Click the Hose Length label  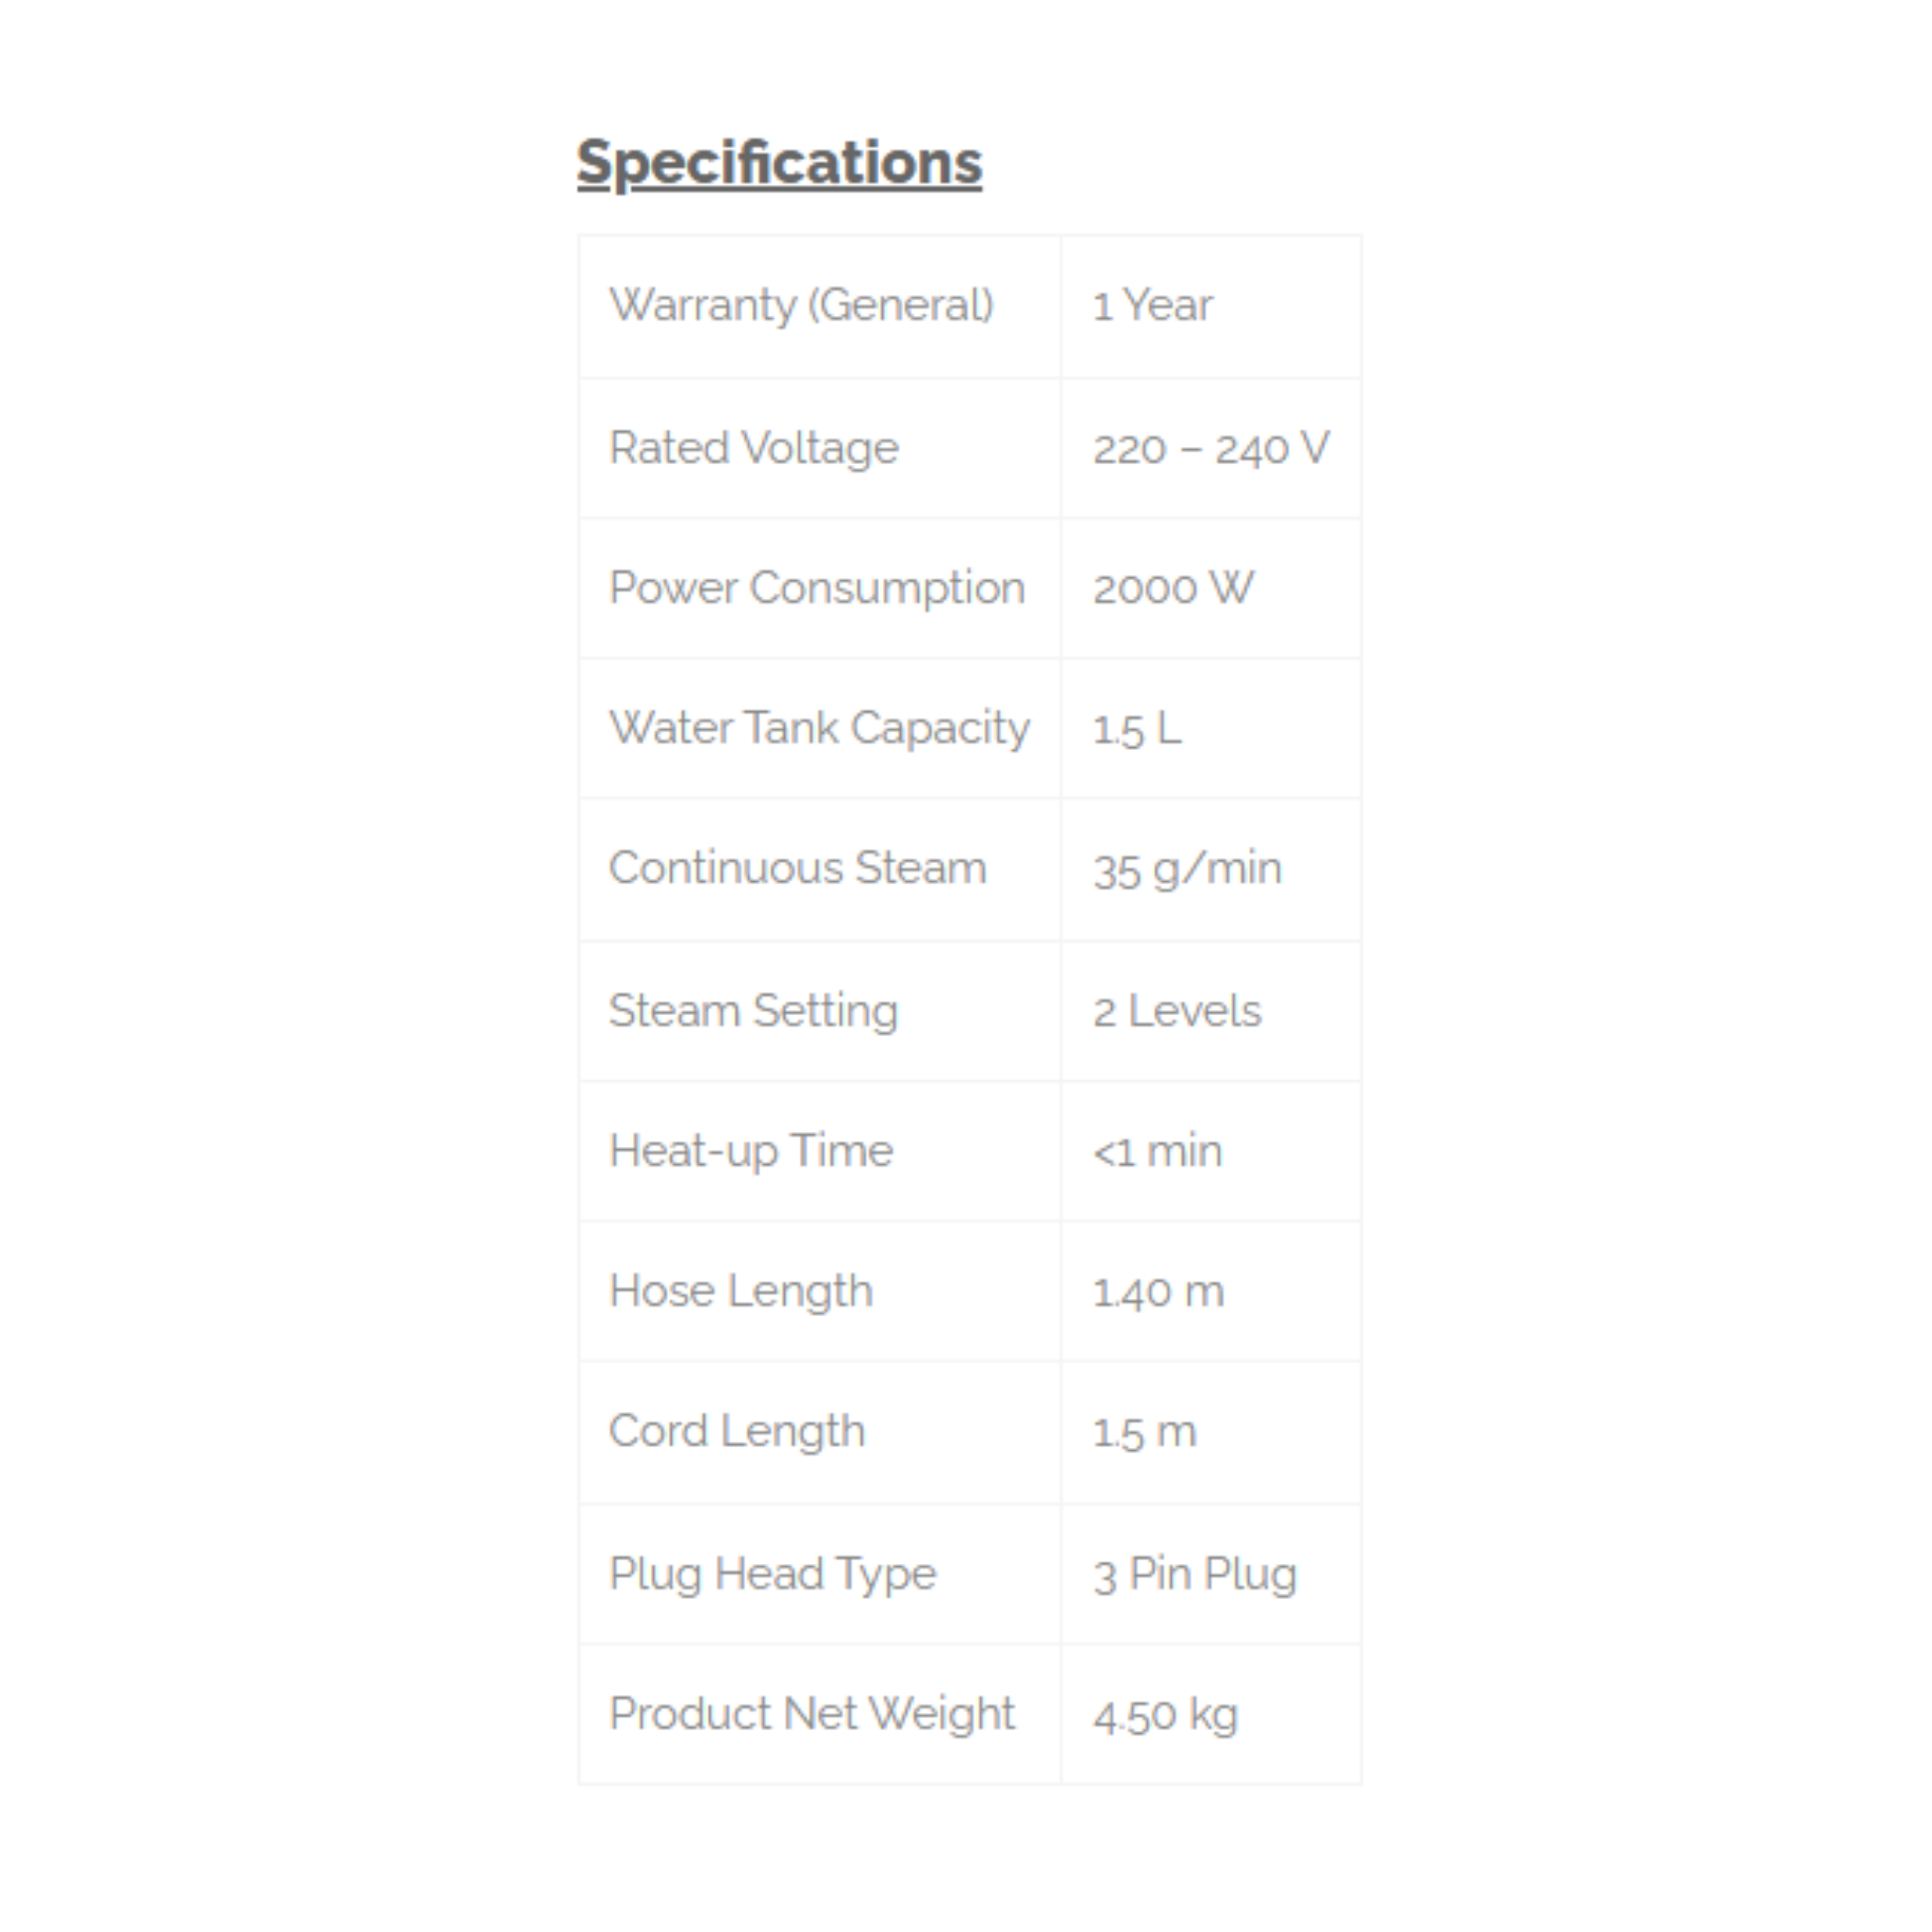[x=741, y=1291]
